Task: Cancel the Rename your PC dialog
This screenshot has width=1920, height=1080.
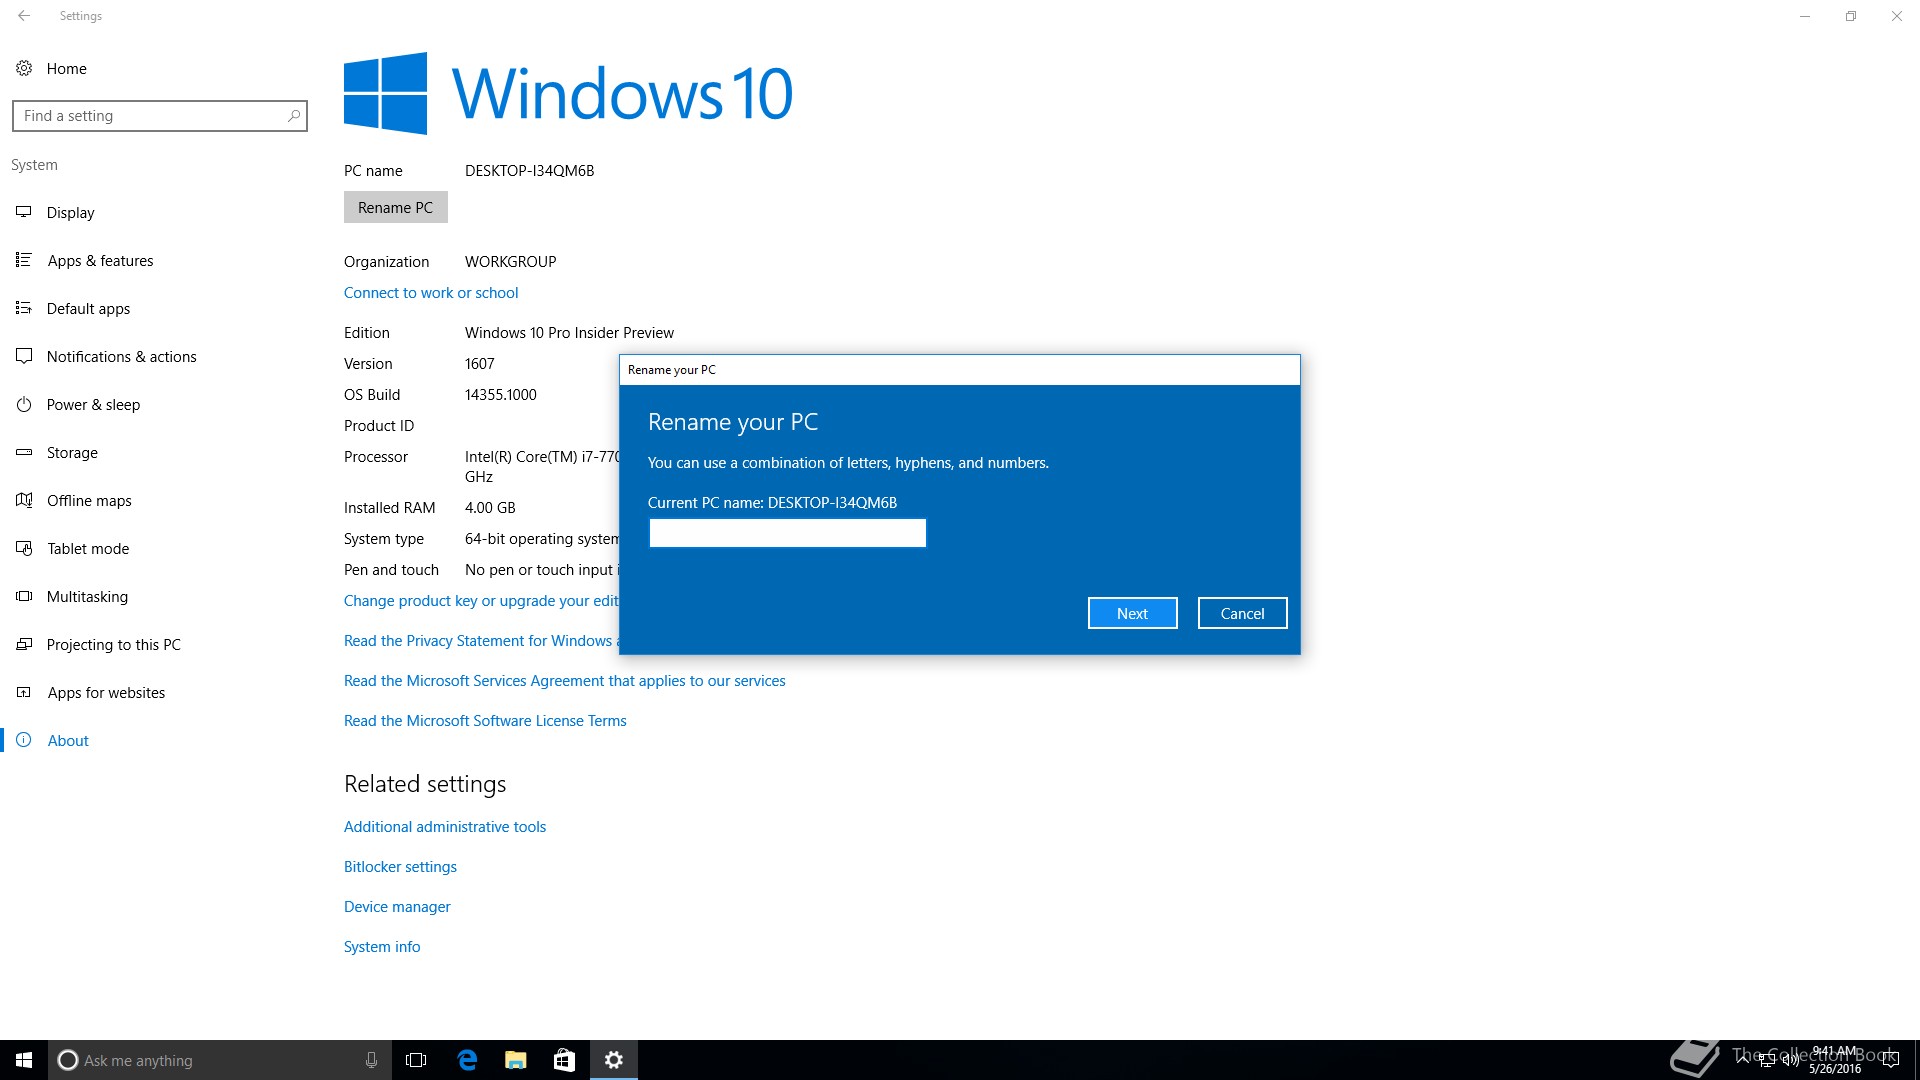Action: (1242, 613)
